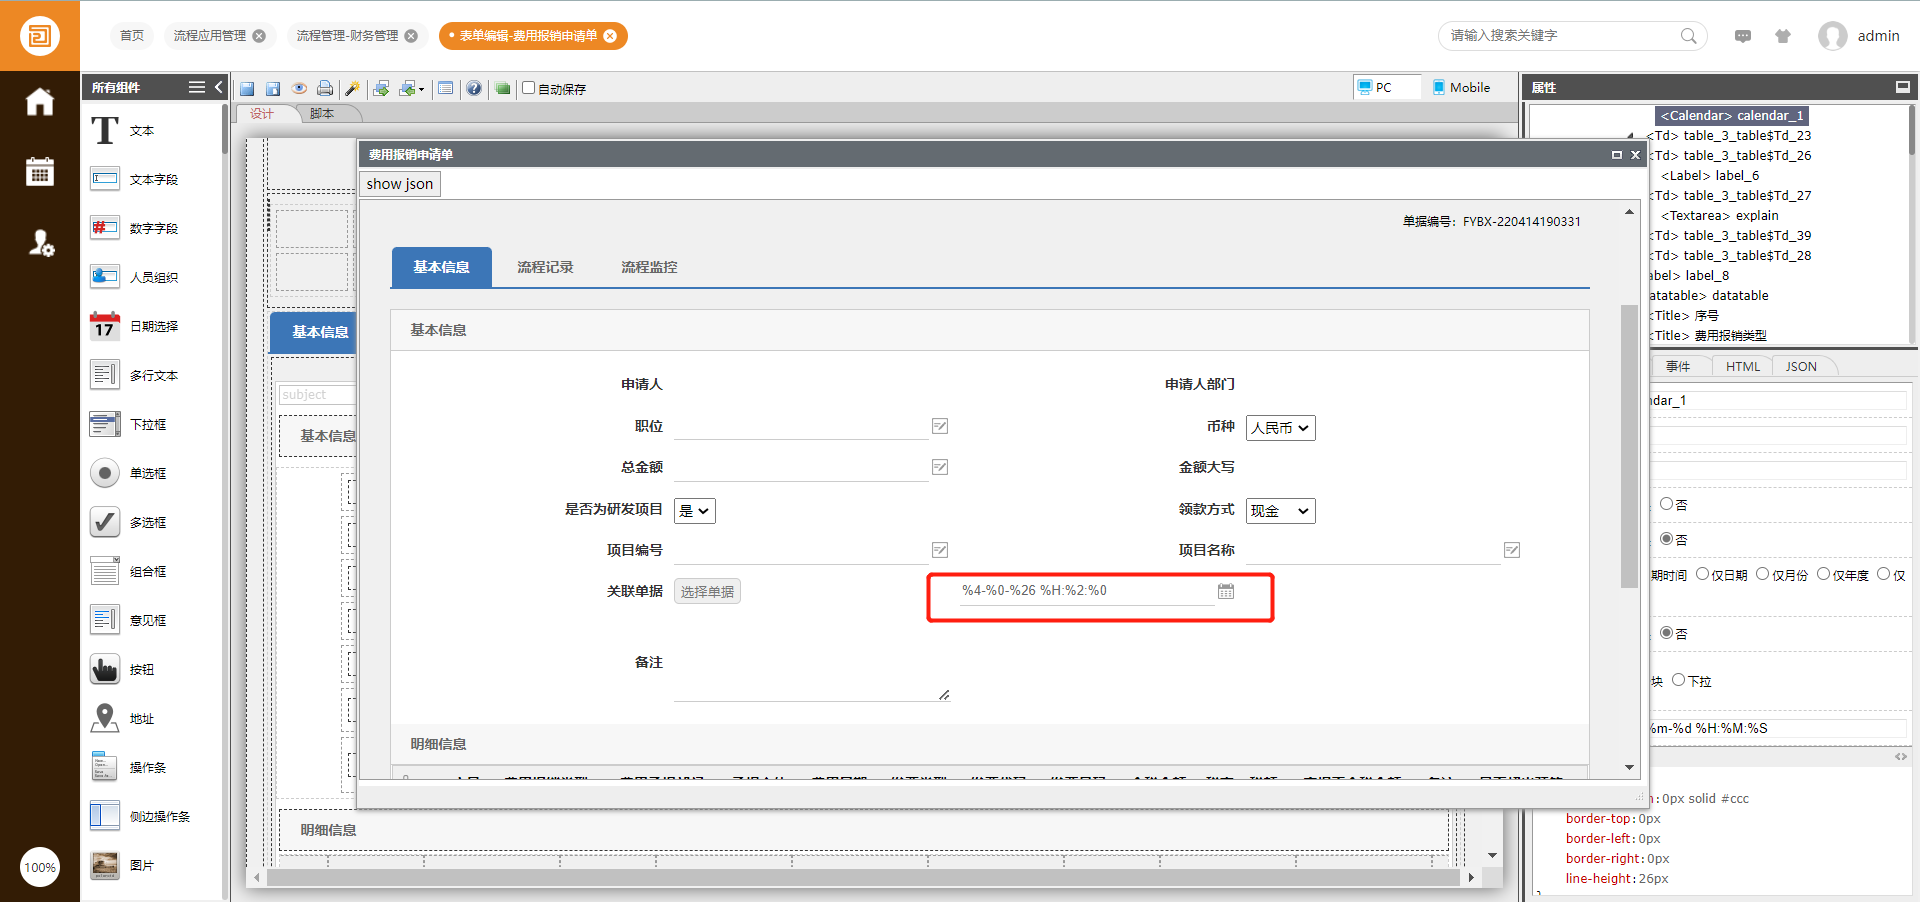
Task: Click the show json button
Action: 400,184
